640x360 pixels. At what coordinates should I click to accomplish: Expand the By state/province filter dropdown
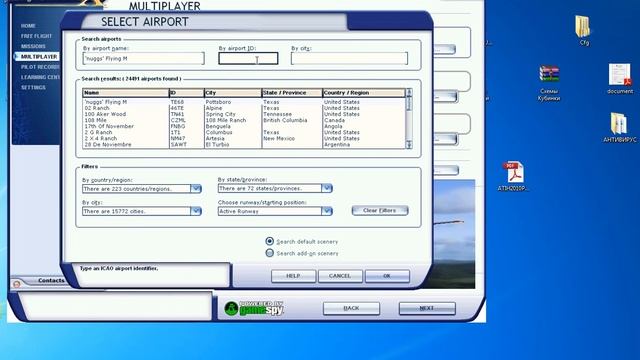tap(327, 188)
